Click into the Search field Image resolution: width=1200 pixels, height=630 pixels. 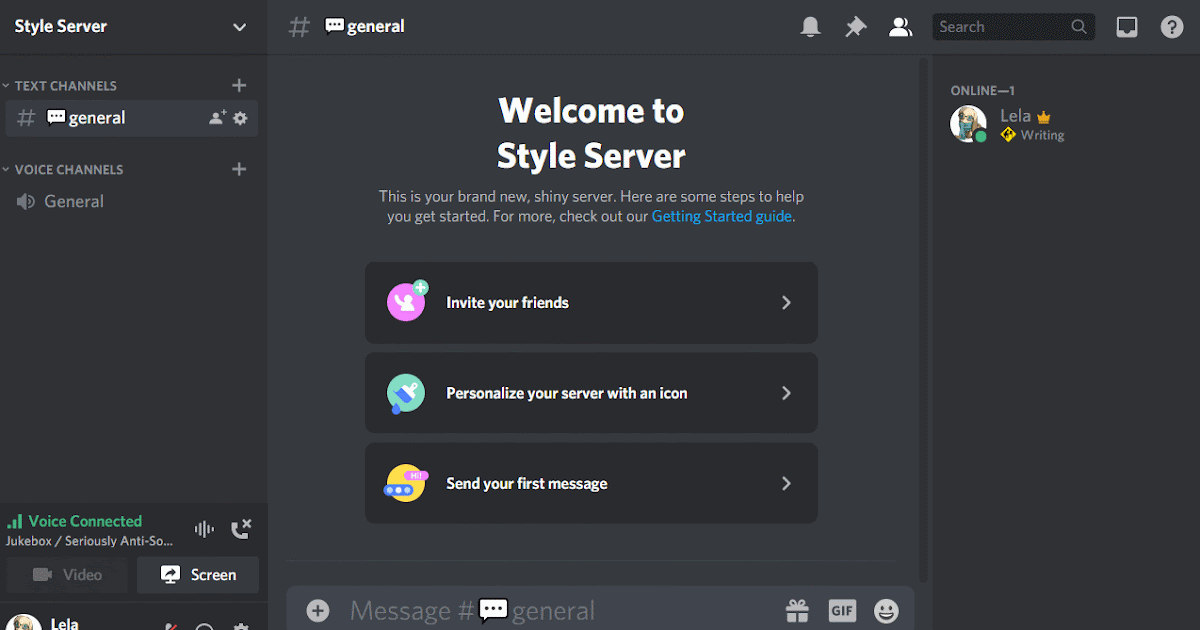tap(1014, 27)
